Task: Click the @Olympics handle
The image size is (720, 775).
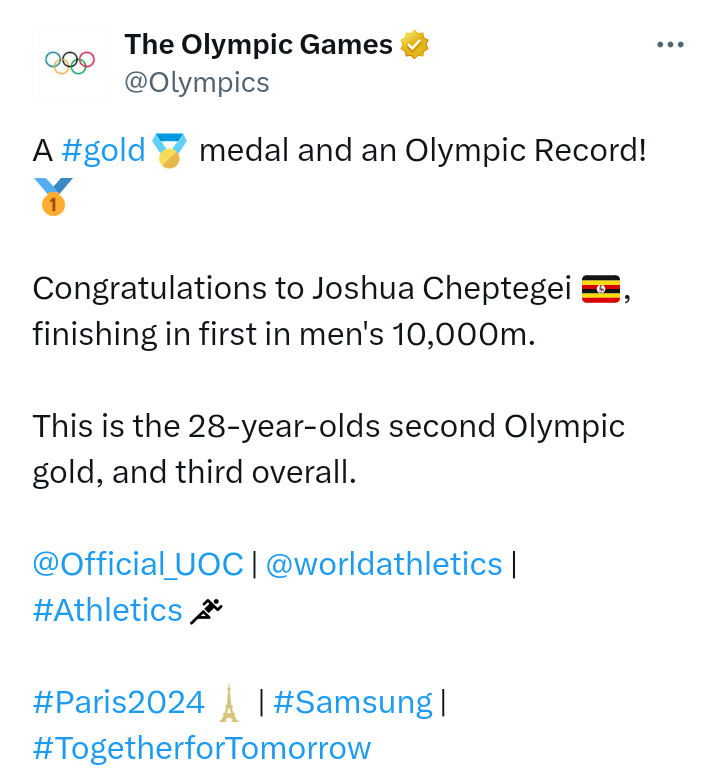Action: 197,83
